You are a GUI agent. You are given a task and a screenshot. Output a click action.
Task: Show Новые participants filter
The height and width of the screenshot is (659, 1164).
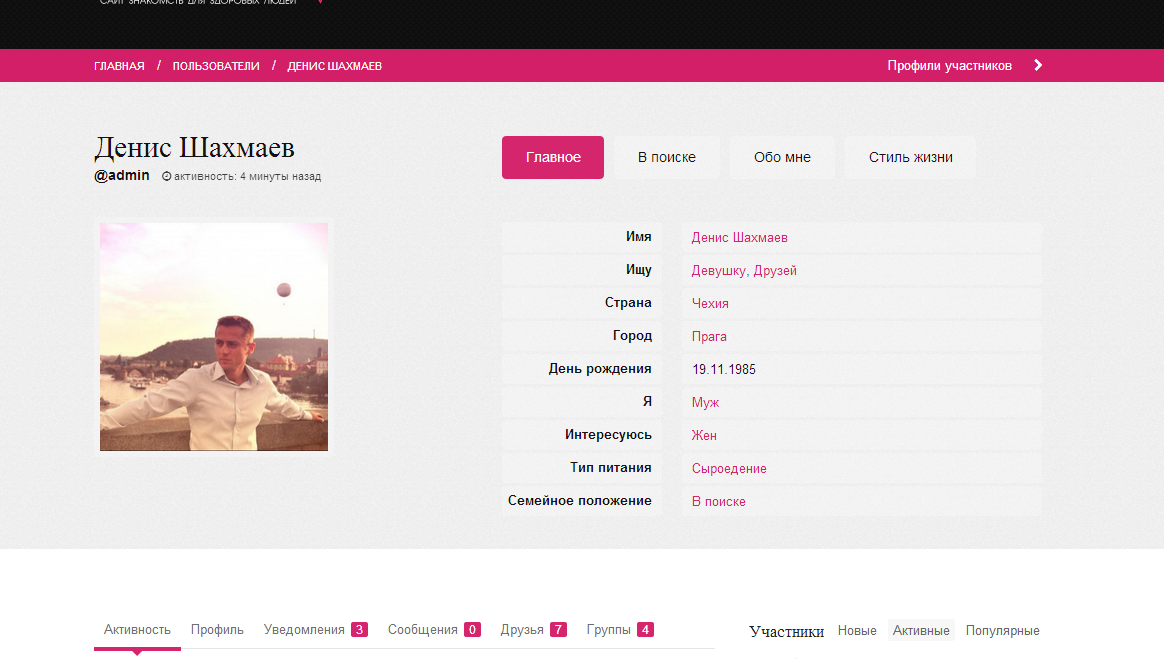pos(857,631)
